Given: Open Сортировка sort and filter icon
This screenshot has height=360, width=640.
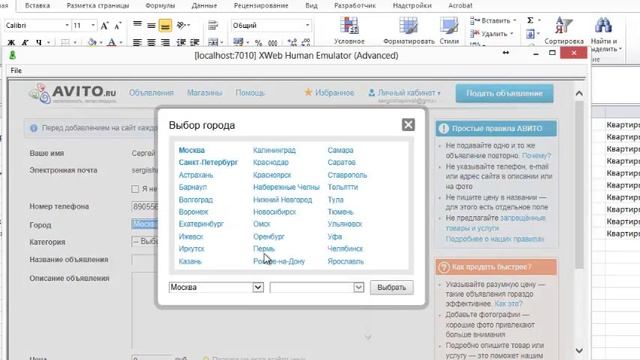Looking at the screenshot, I should pyautogui.click(x=564, y=31).
